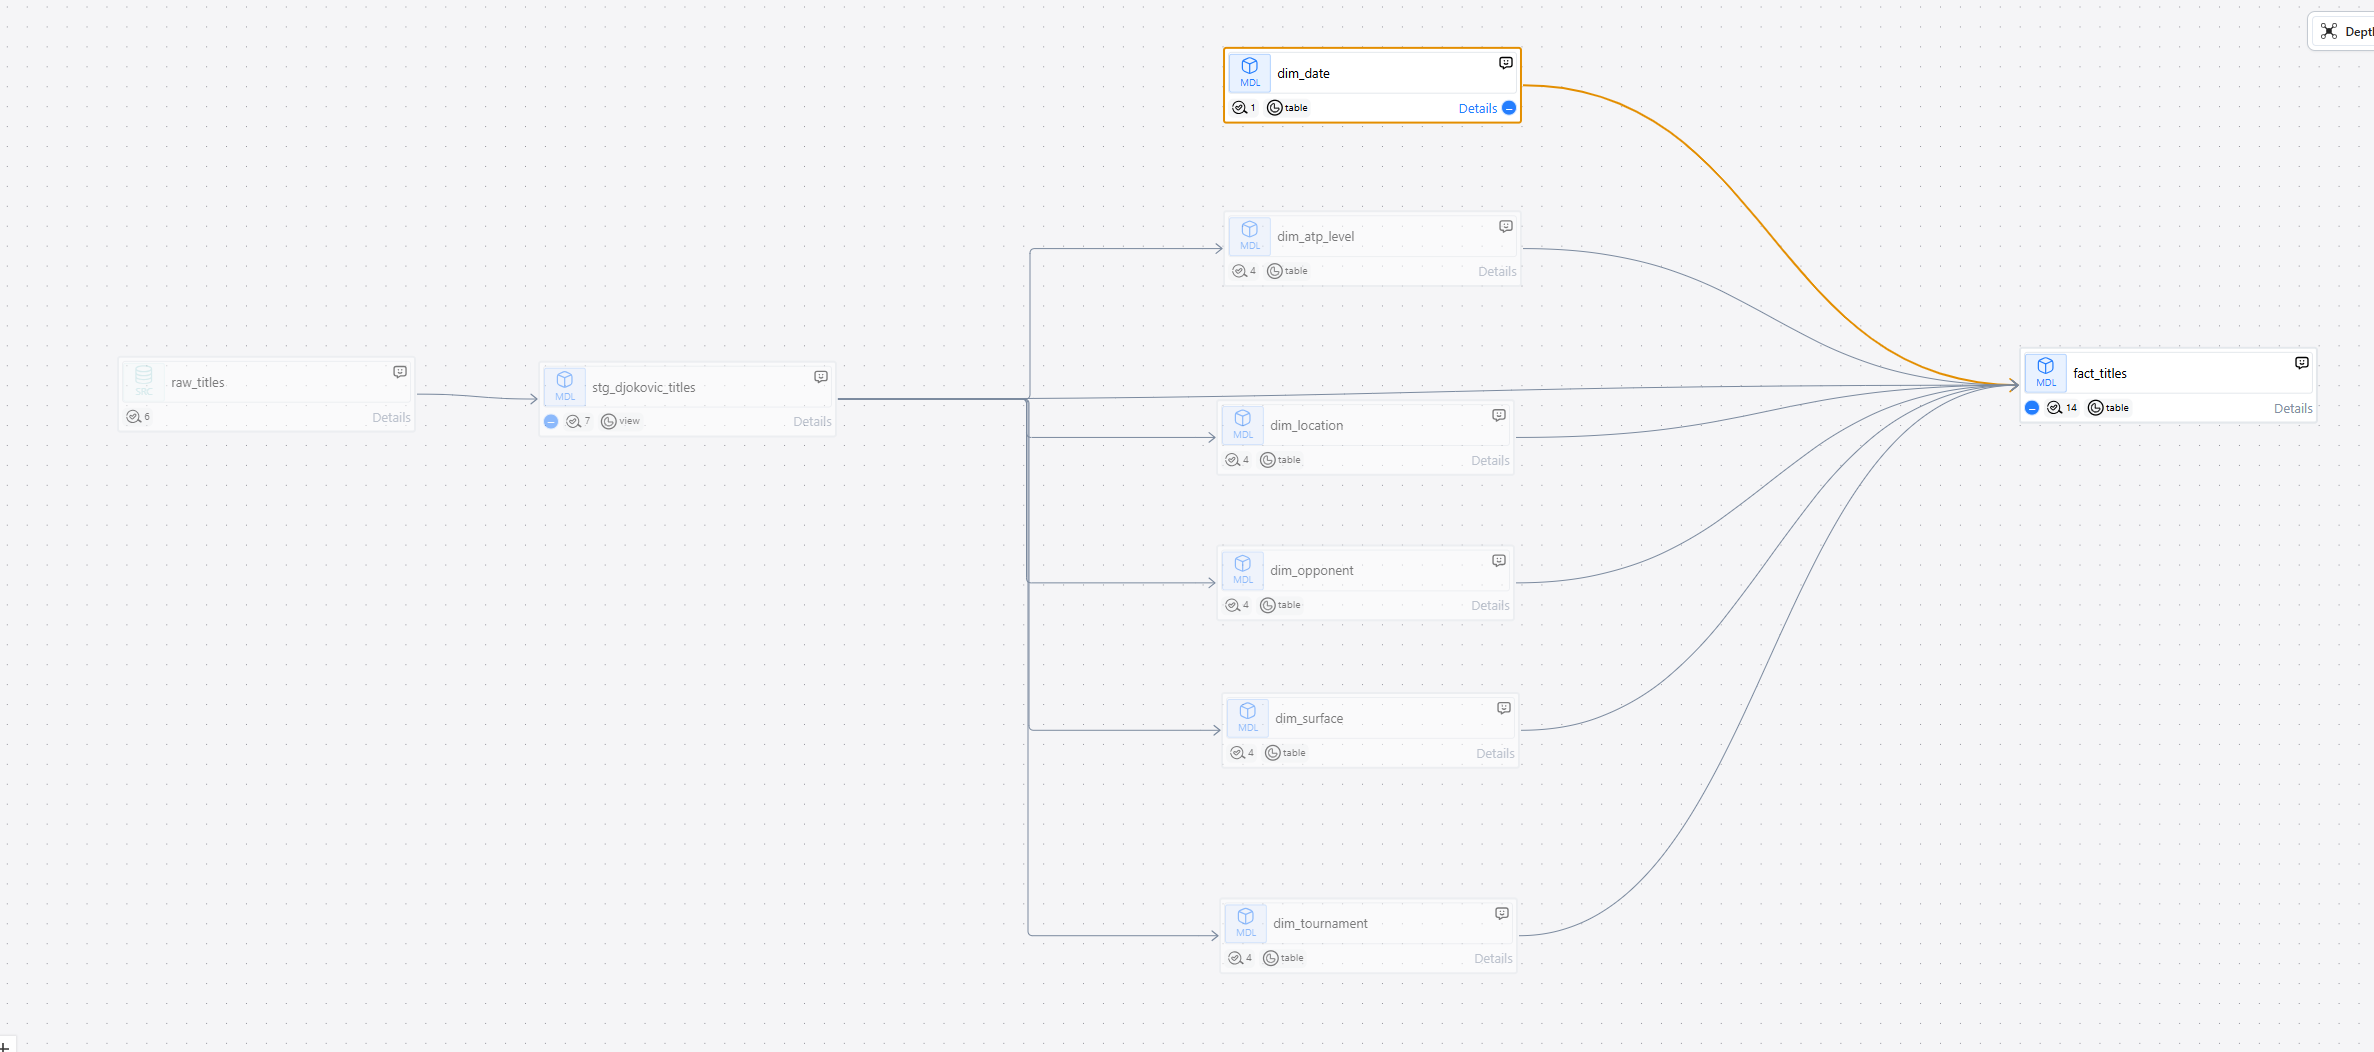
Task: Select the dim_surface node title
Action: [1309, 719]
